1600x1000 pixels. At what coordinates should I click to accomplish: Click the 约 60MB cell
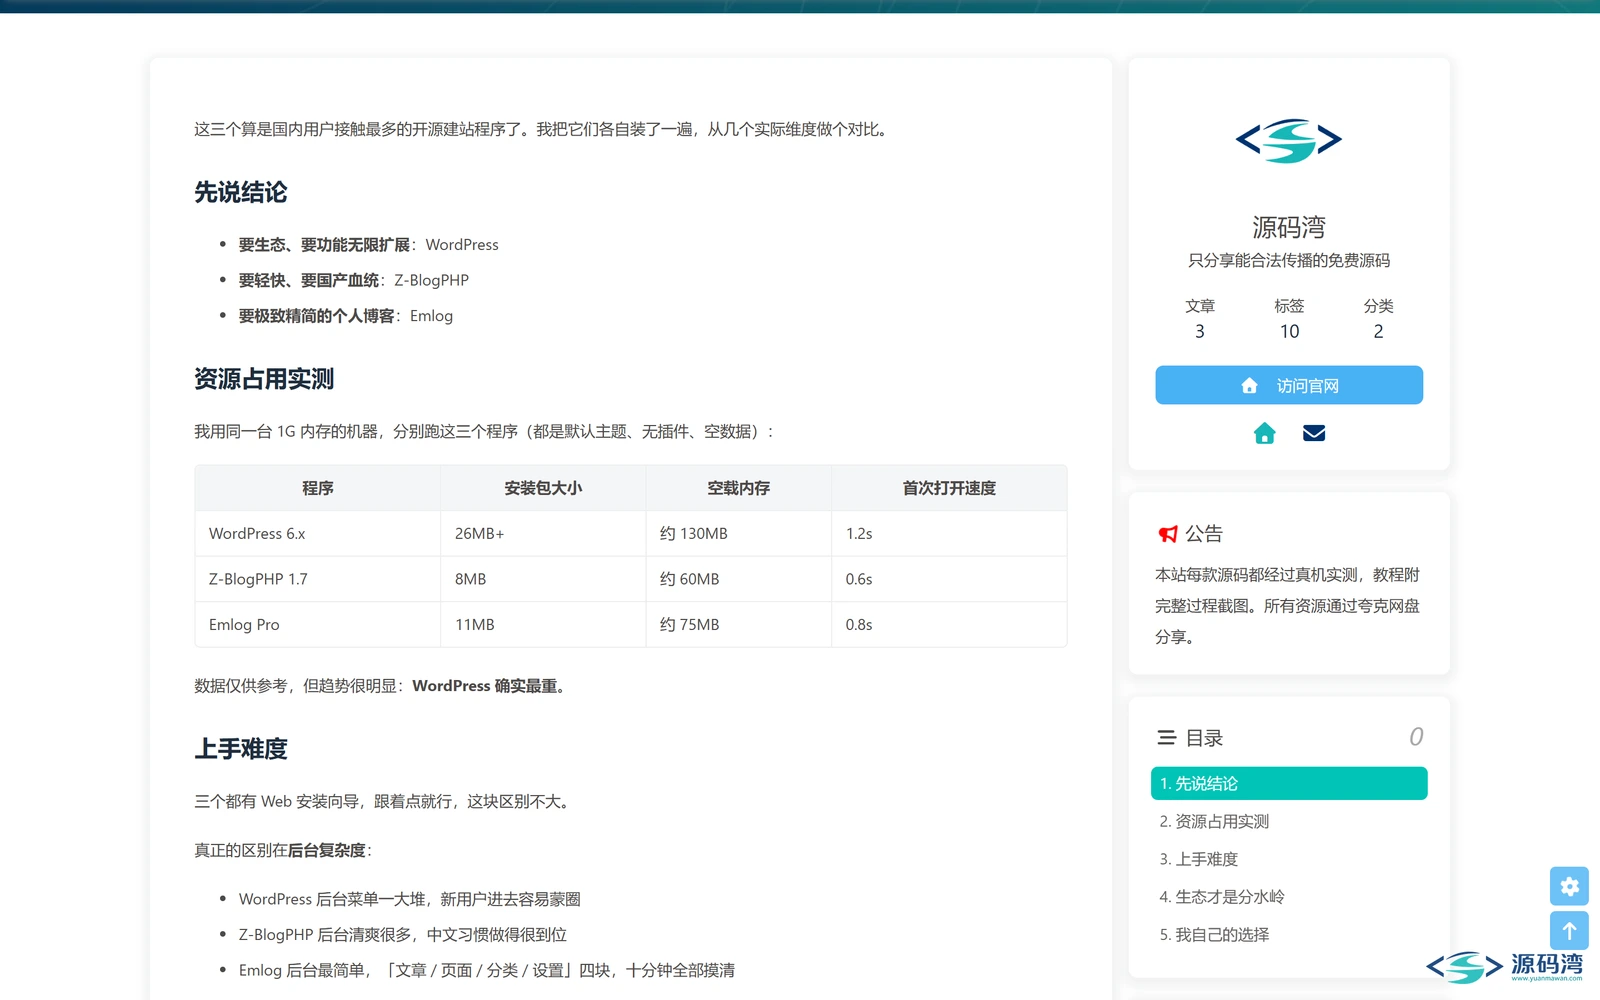point(739,579)
